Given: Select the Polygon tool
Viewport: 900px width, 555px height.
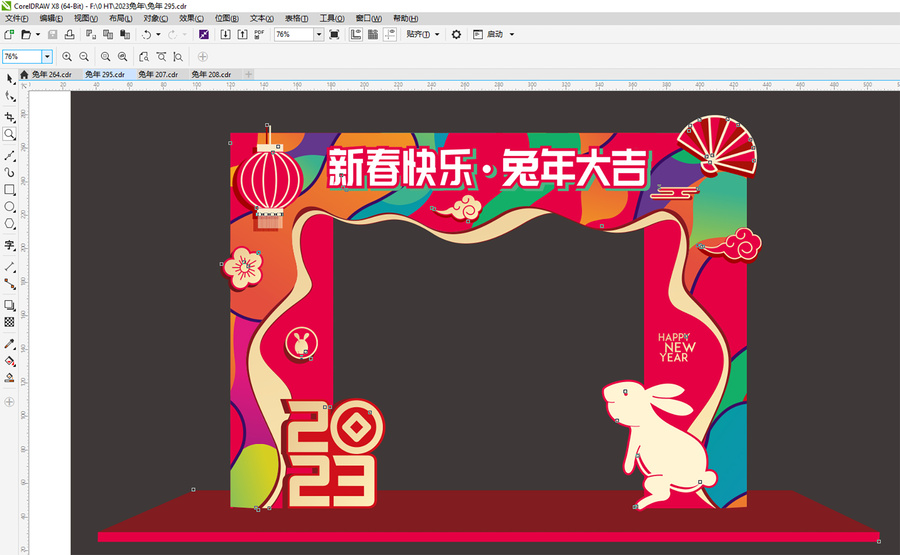Looking at the screenshot, I should pos(9,223).
